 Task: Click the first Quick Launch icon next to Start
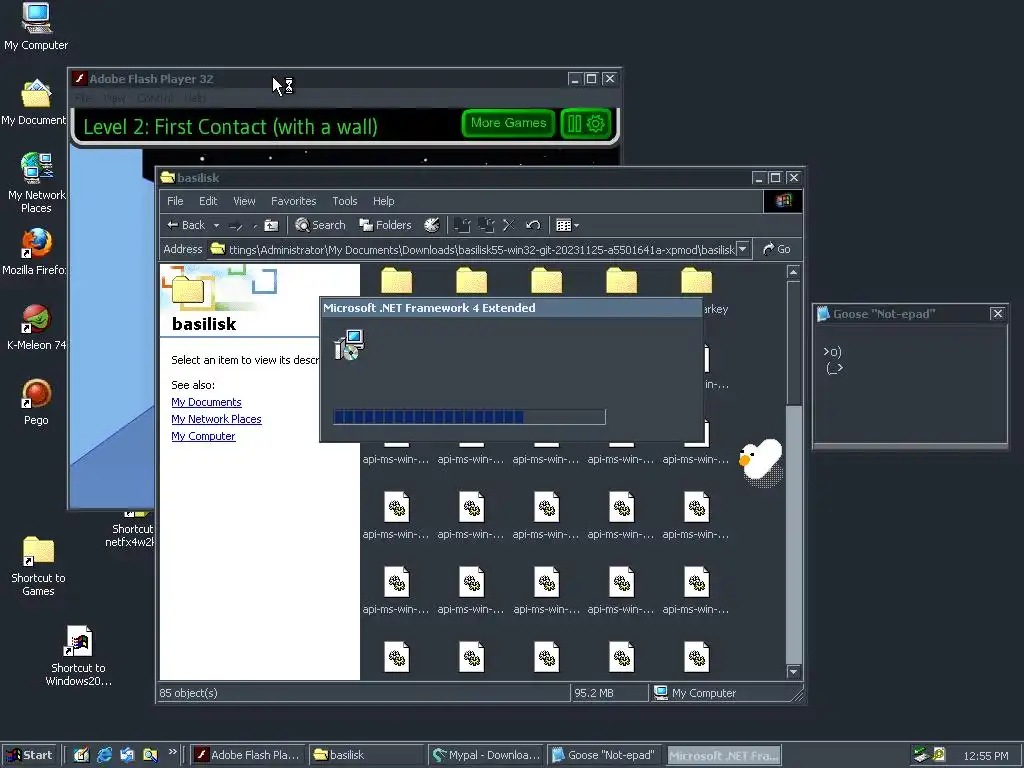point(82,755)
